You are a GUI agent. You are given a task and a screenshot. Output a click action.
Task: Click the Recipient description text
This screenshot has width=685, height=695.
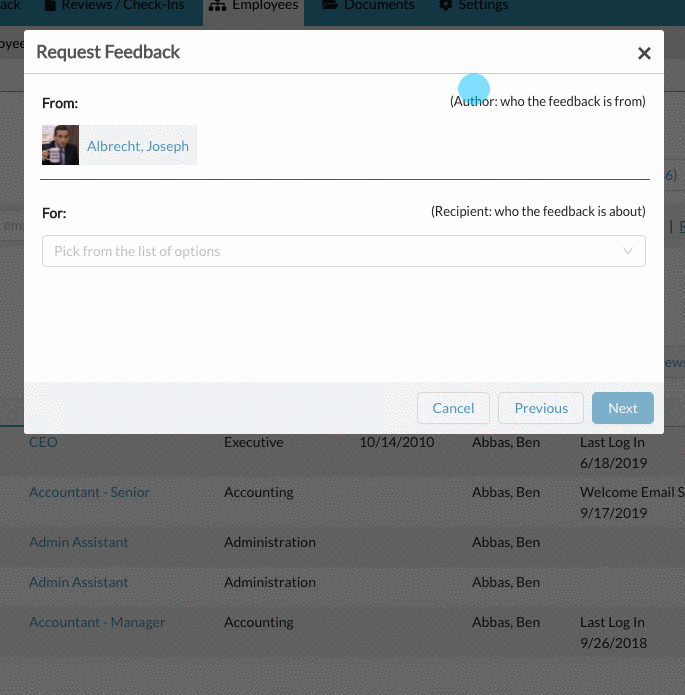pyautogui.click(x=538, y=211)
